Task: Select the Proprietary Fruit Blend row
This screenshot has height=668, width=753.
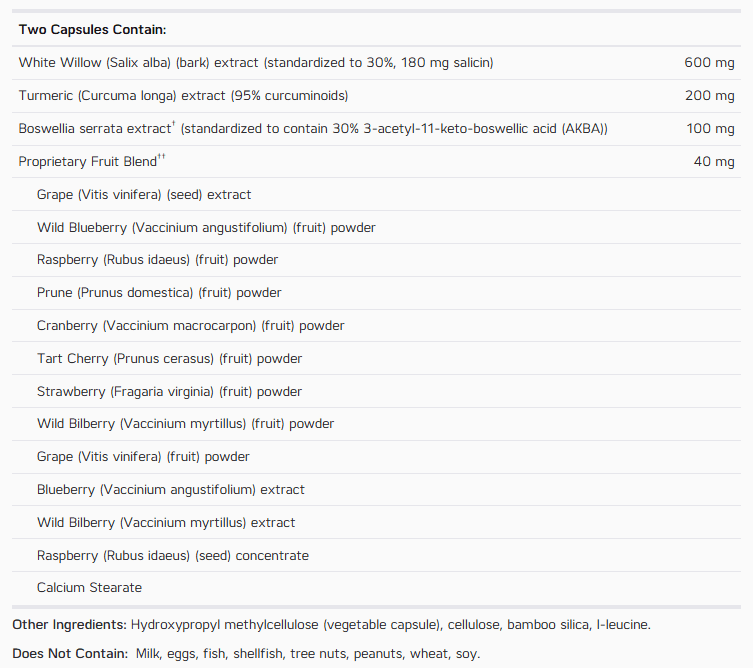Action: pyautogui.click(x=376, y=161)
